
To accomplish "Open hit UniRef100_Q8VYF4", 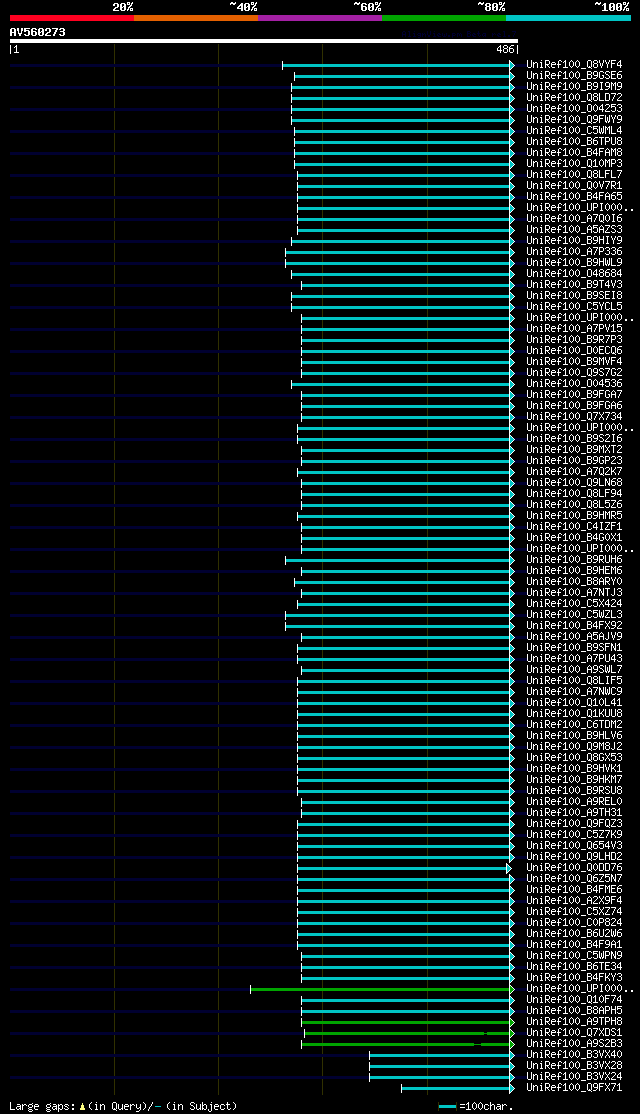I will [x=575, y=65].
